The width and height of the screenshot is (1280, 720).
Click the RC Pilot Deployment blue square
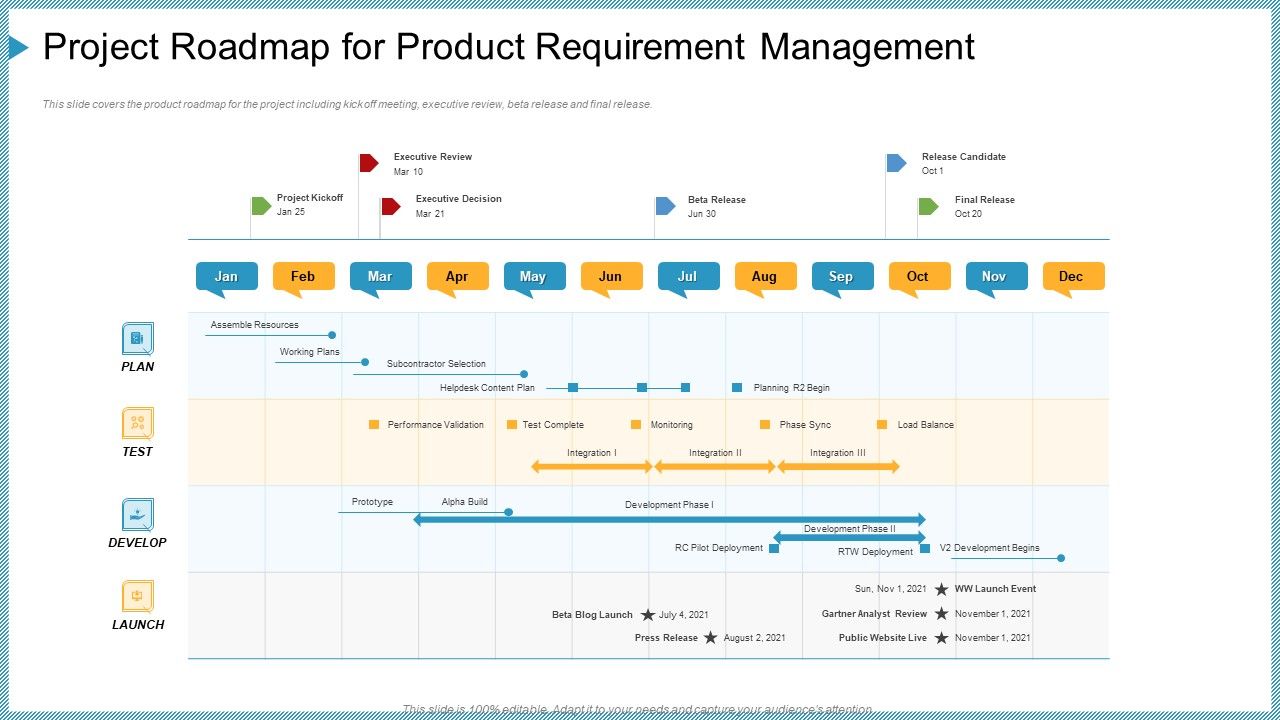(774, 548)
